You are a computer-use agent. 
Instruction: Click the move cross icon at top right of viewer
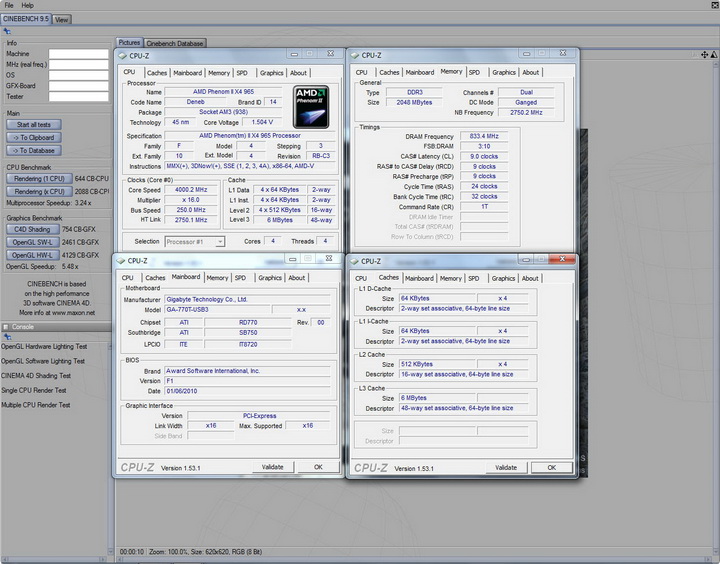704,55
